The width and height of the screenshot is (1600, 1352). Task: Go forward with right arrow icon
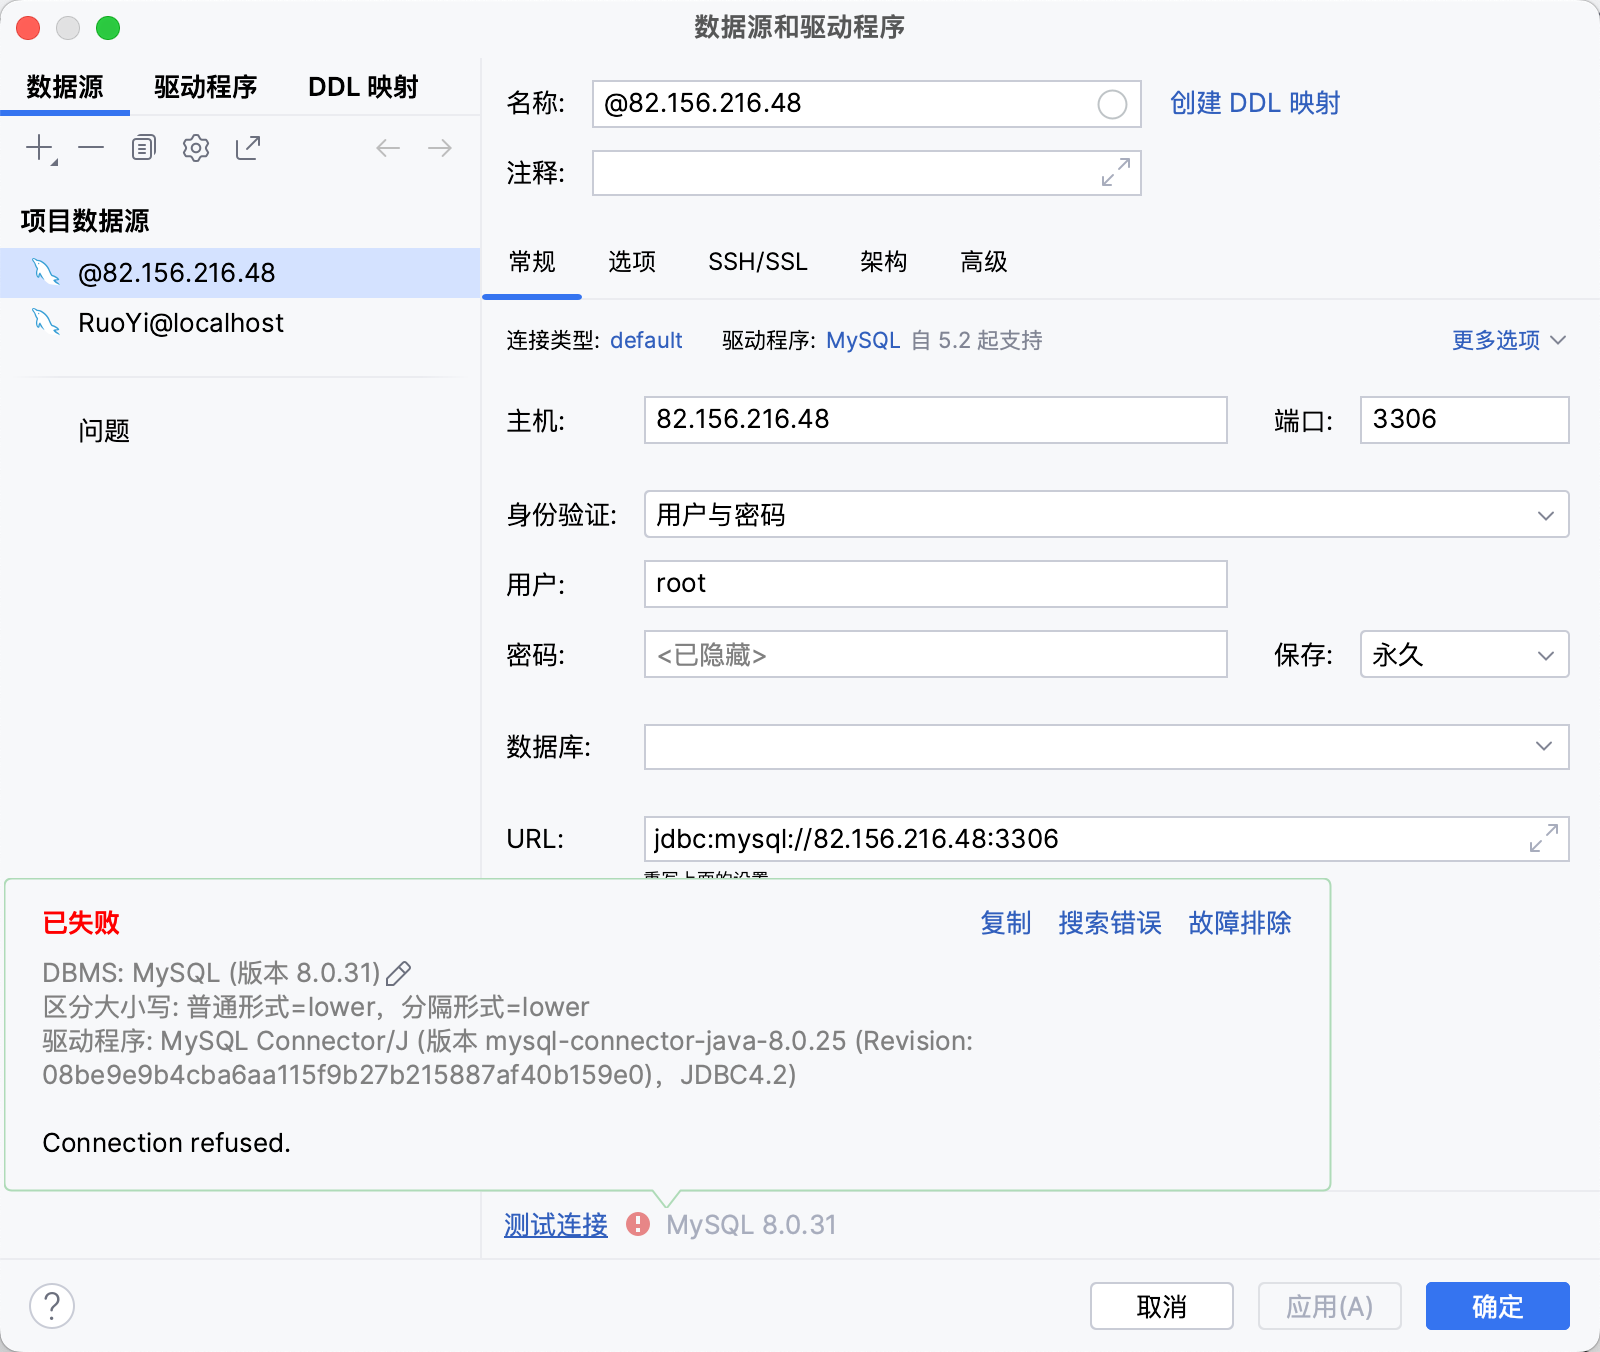pyautogui.click(x=440, y=148)
